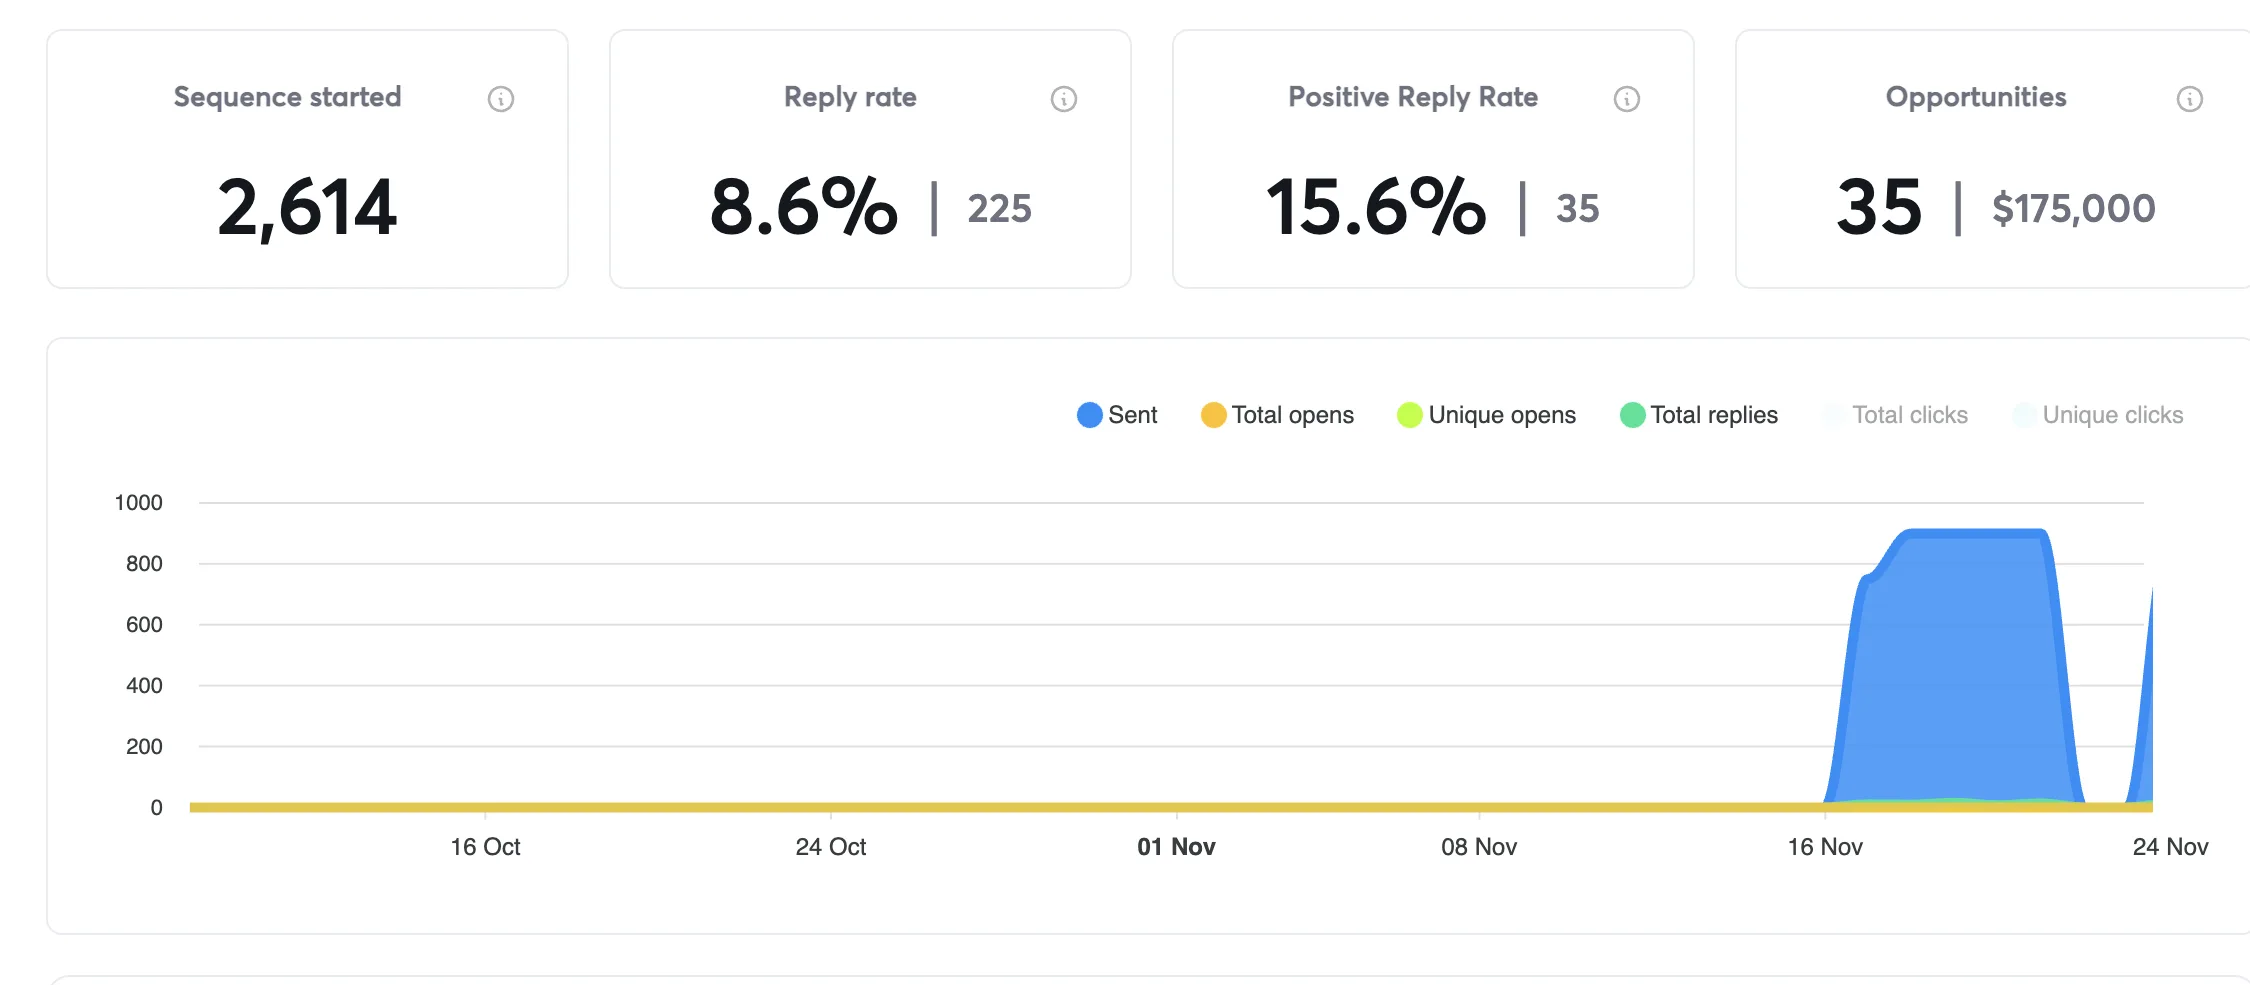Toggle the Total replies legend series

tap(1698, 415)
